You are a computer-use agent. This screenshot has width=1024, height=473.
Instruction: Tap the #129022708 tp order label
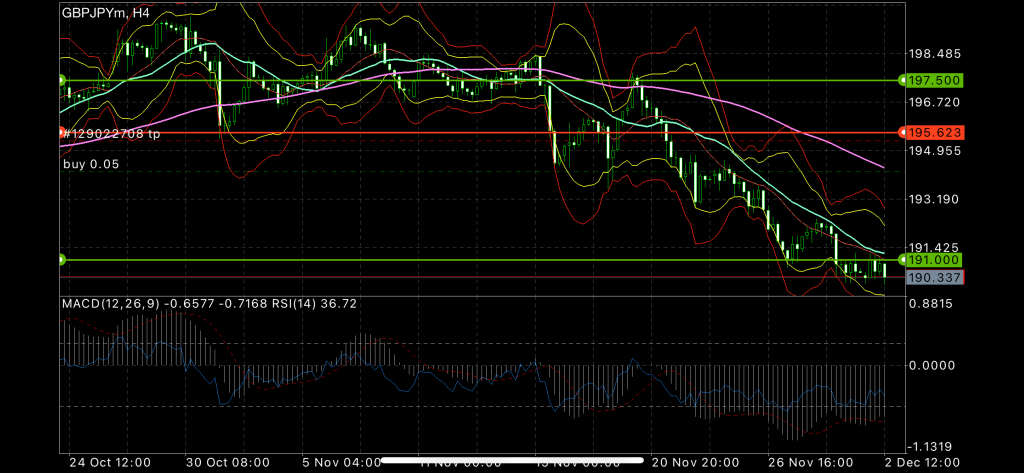coord(113,134)
